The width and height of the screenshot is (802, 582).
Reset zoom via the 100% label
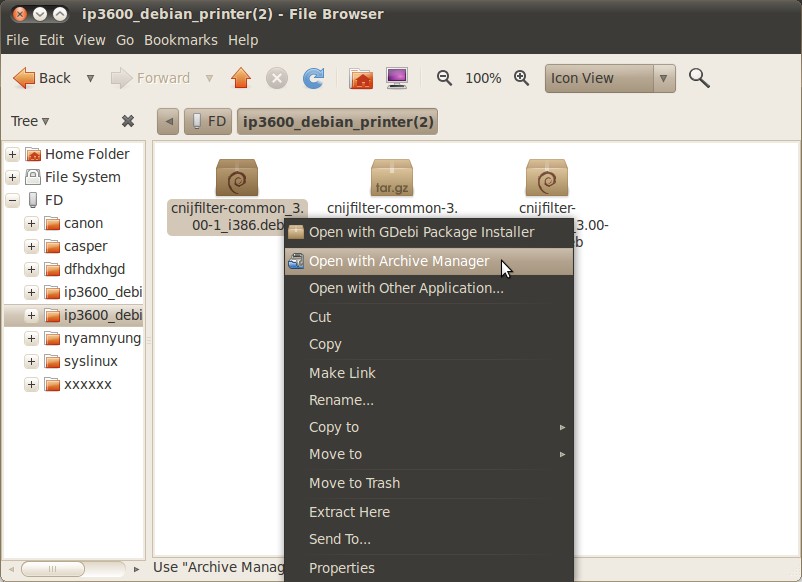click(x=483, y=78)
